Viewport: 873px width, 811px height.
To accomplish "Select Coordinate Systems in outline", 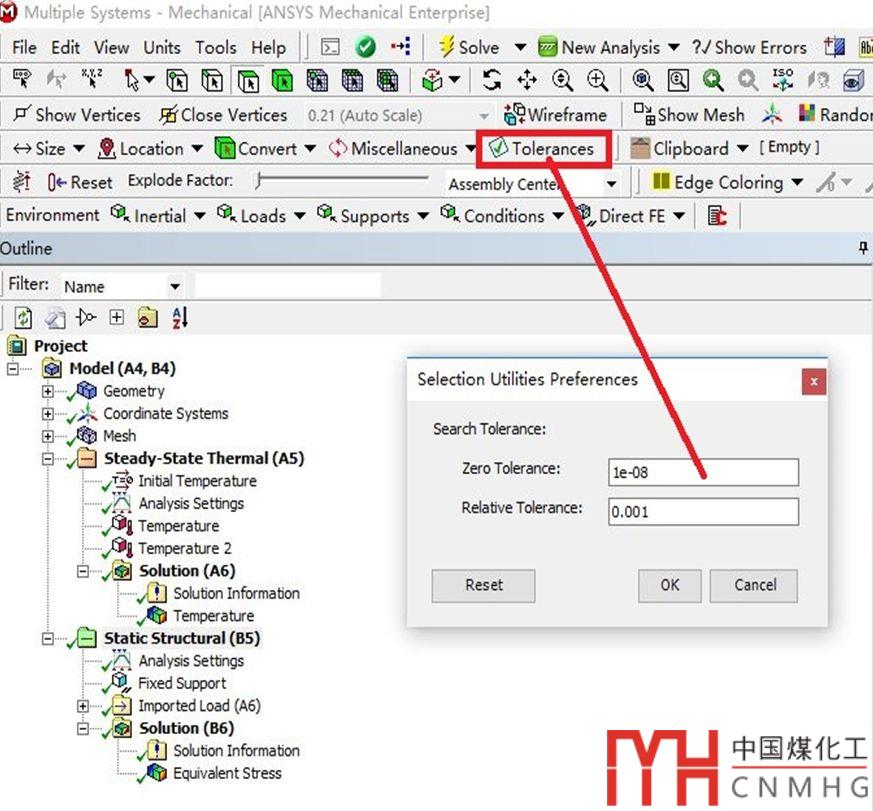I will point(166,413).
